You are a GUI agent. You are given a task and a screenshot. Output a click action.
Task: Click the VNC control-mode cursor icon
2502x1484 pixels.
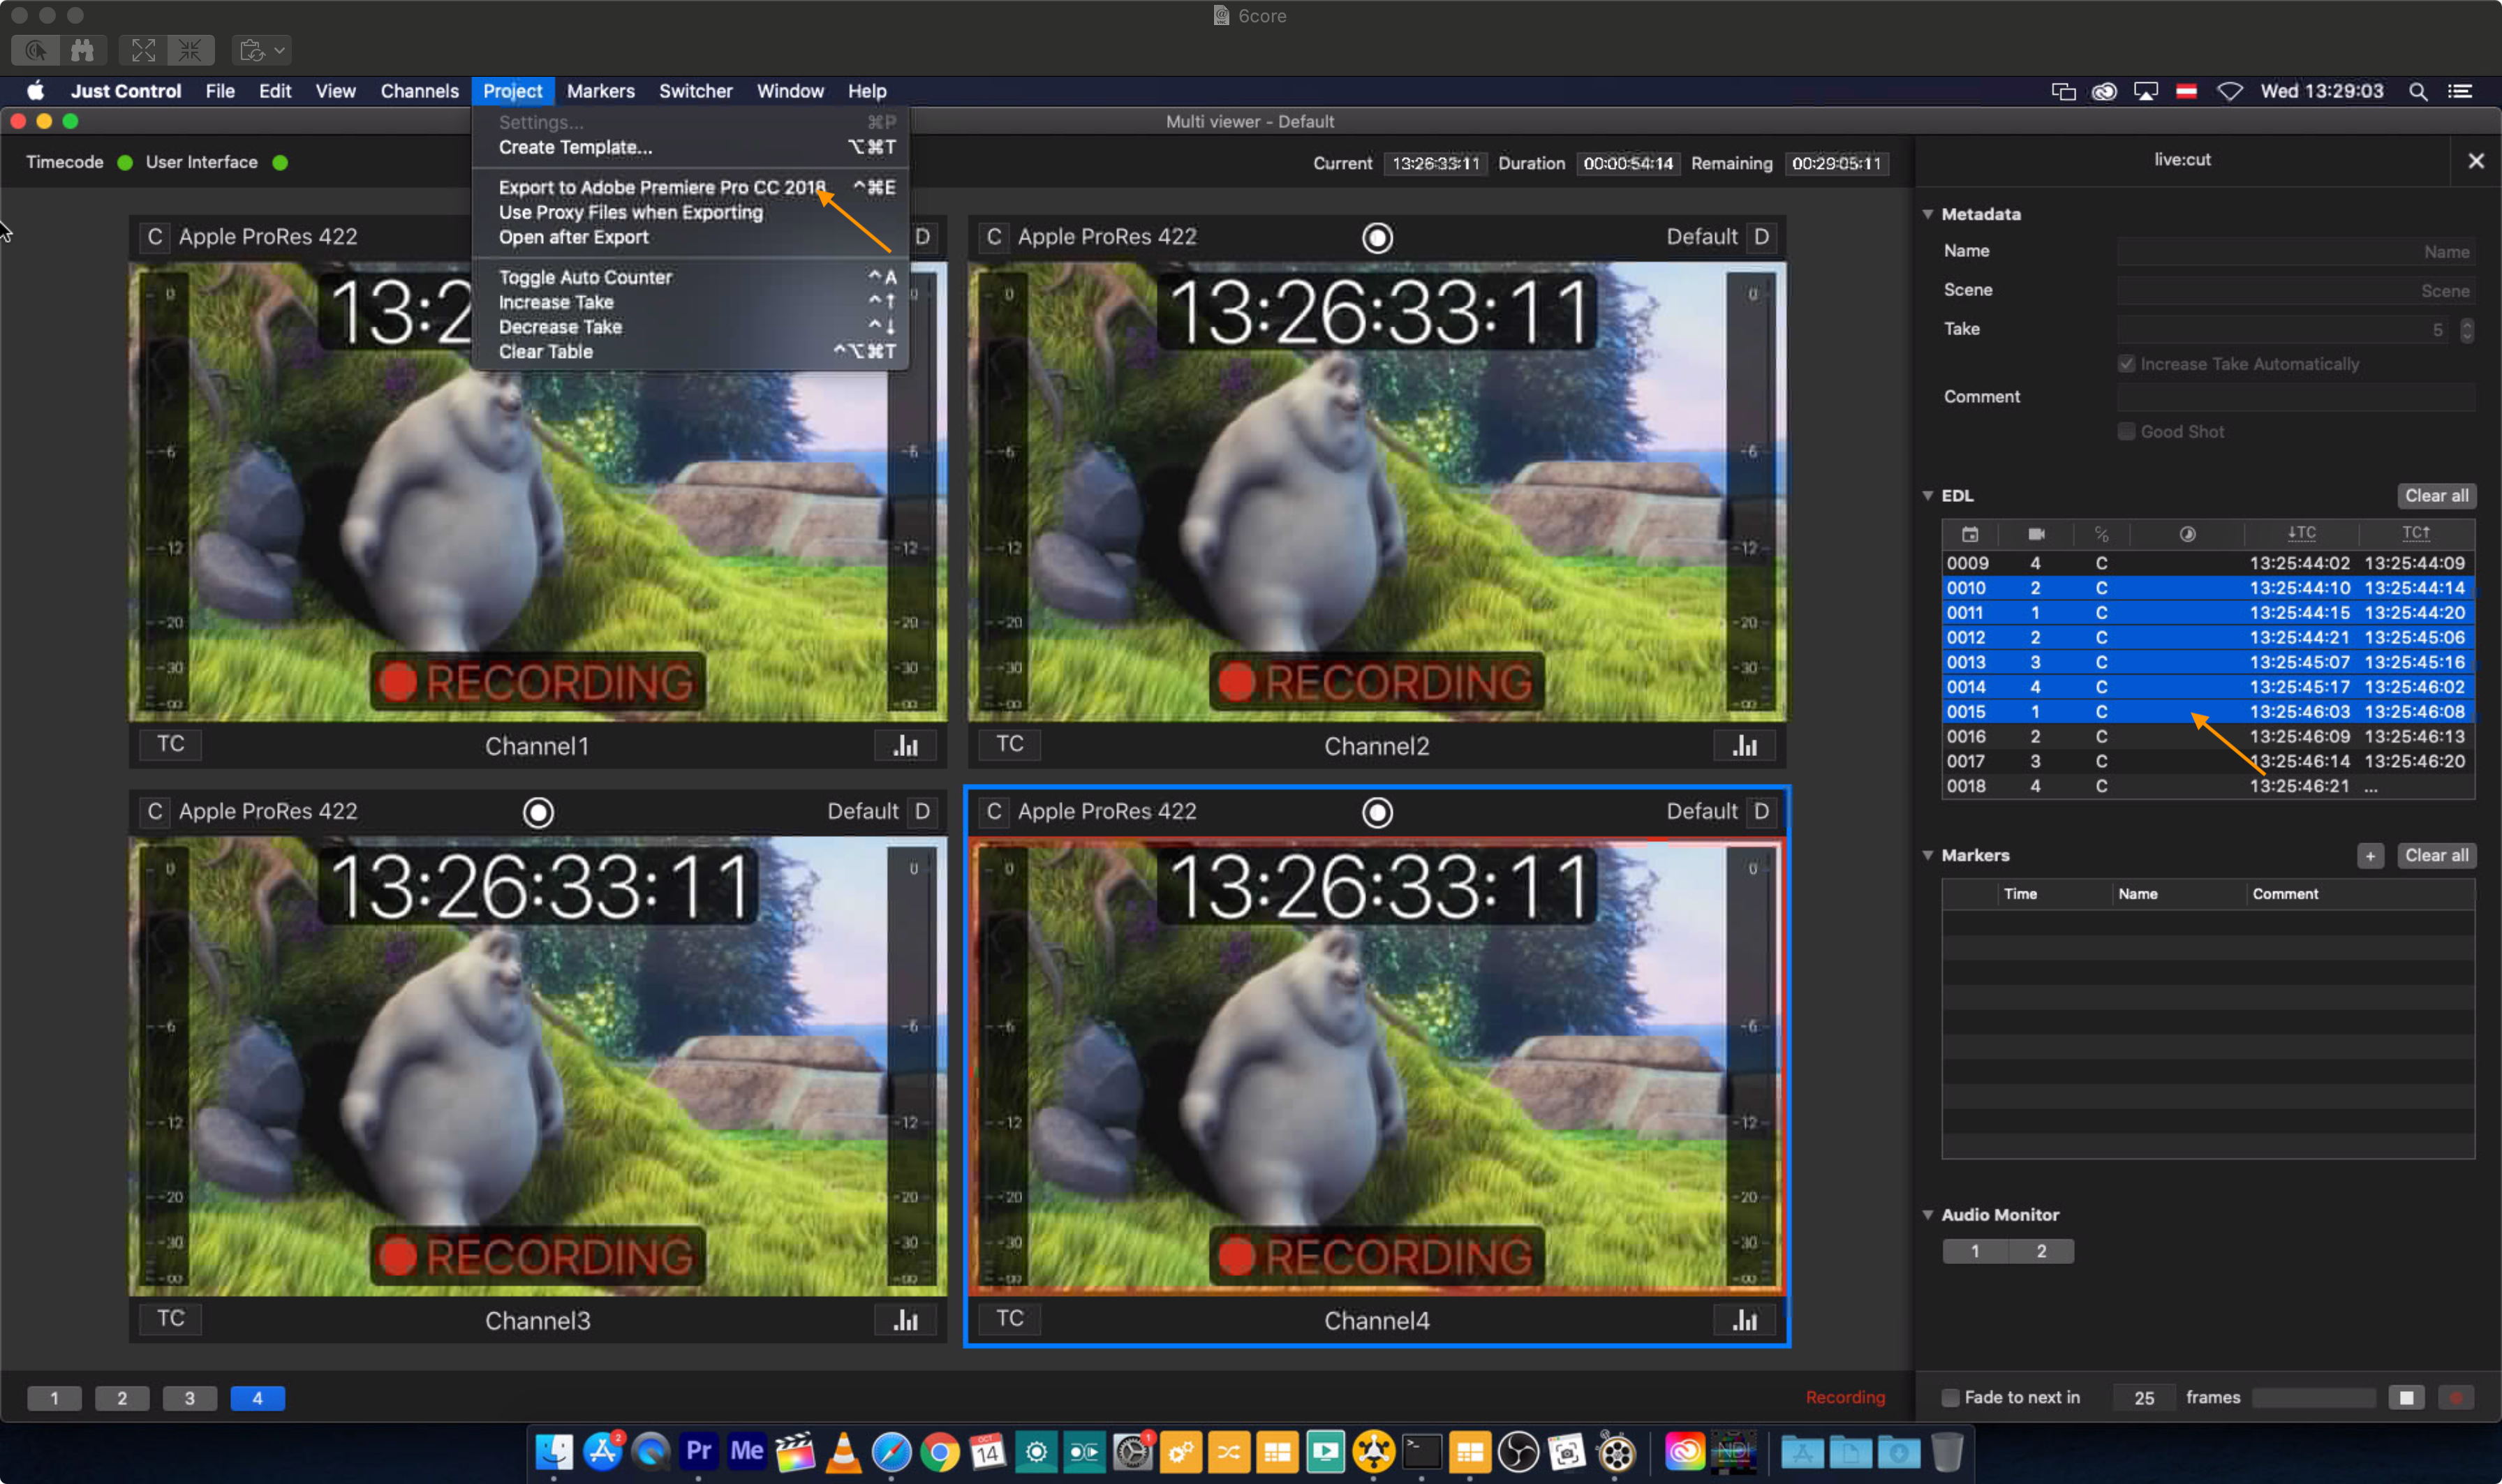pos(36,50)
